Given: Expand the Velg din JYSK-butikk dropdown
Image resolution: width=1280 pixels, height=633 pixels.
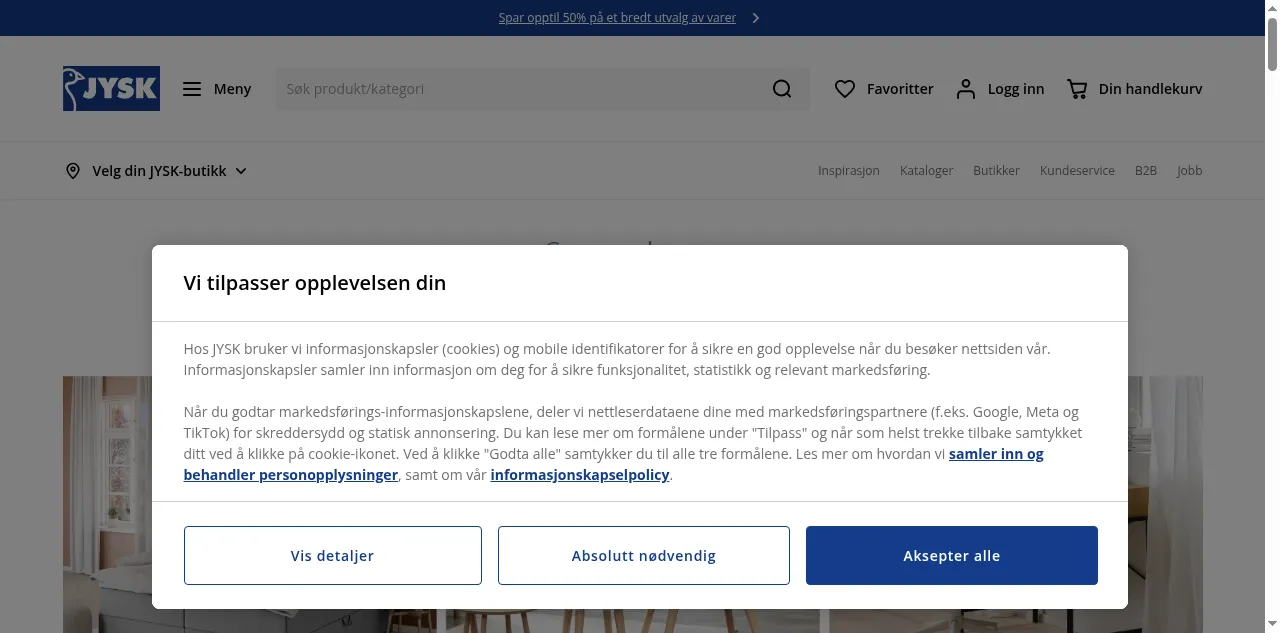Looking at the screenshot, I should (155, 171).
